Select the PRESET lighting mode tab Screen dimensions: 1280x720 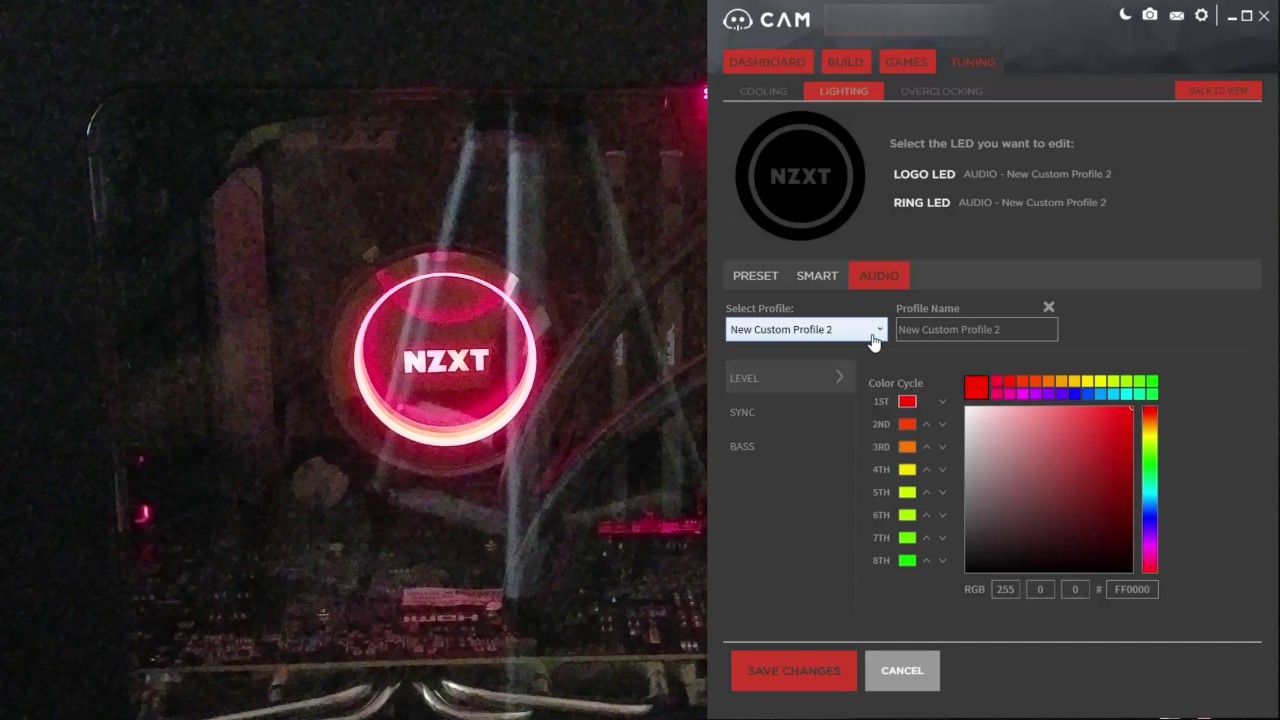click(x=755, y=275)
